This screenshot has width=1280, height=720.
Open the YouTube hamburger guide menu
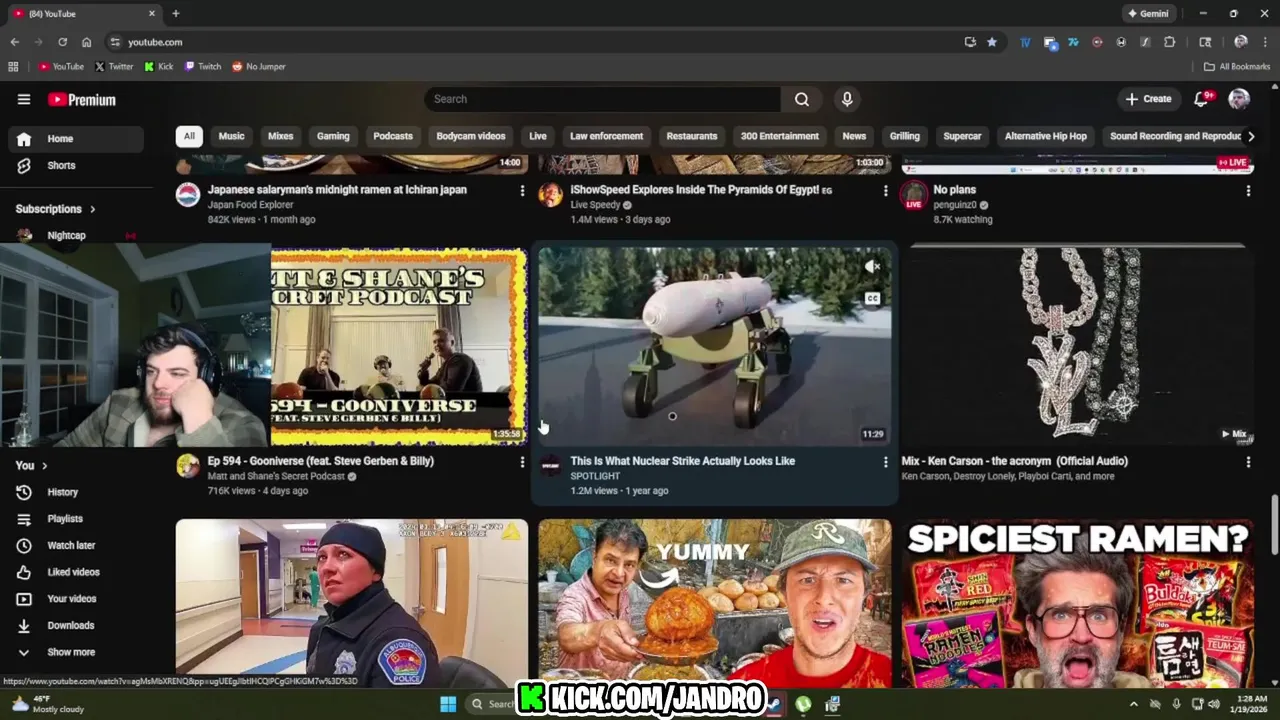click(x=24, y=99)
